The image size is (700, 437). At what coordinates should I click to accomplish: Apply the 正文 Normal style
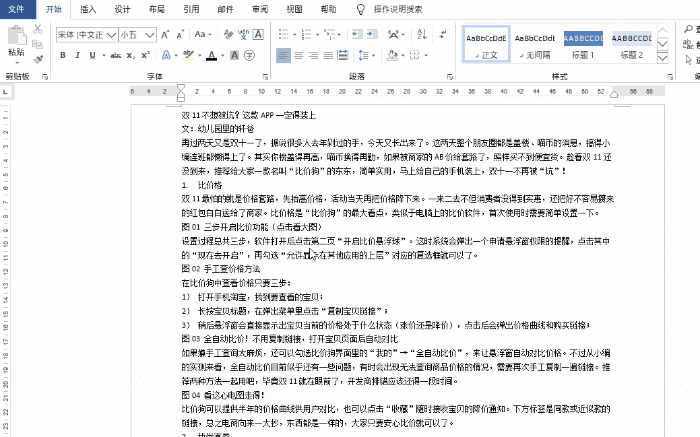[x=486, y=44]
